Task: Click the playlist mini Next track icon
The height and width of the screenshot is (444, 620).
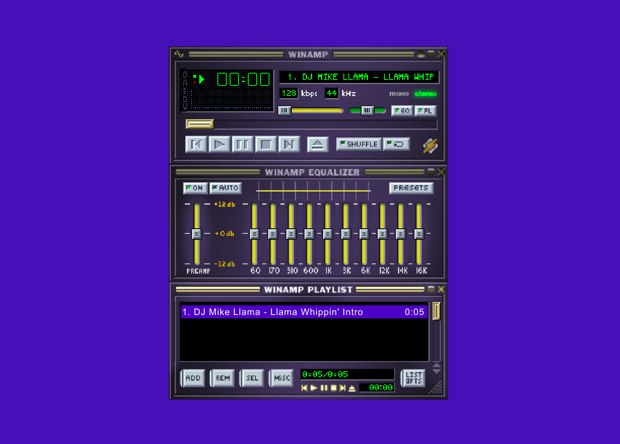Action: coord(343,388)
